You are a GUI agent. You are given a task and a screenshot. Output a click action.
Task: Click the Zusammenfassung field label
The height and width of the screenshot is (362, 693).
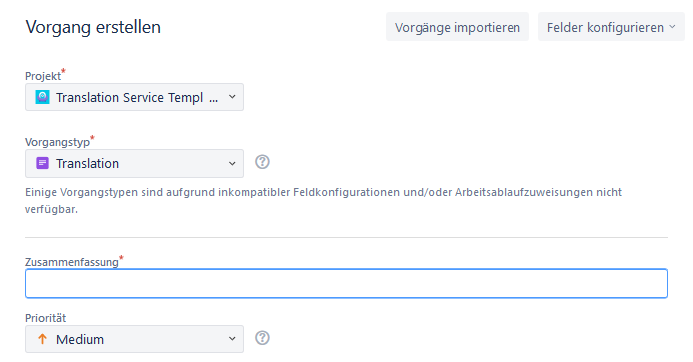pyautogui.click(x=72, y=262)
